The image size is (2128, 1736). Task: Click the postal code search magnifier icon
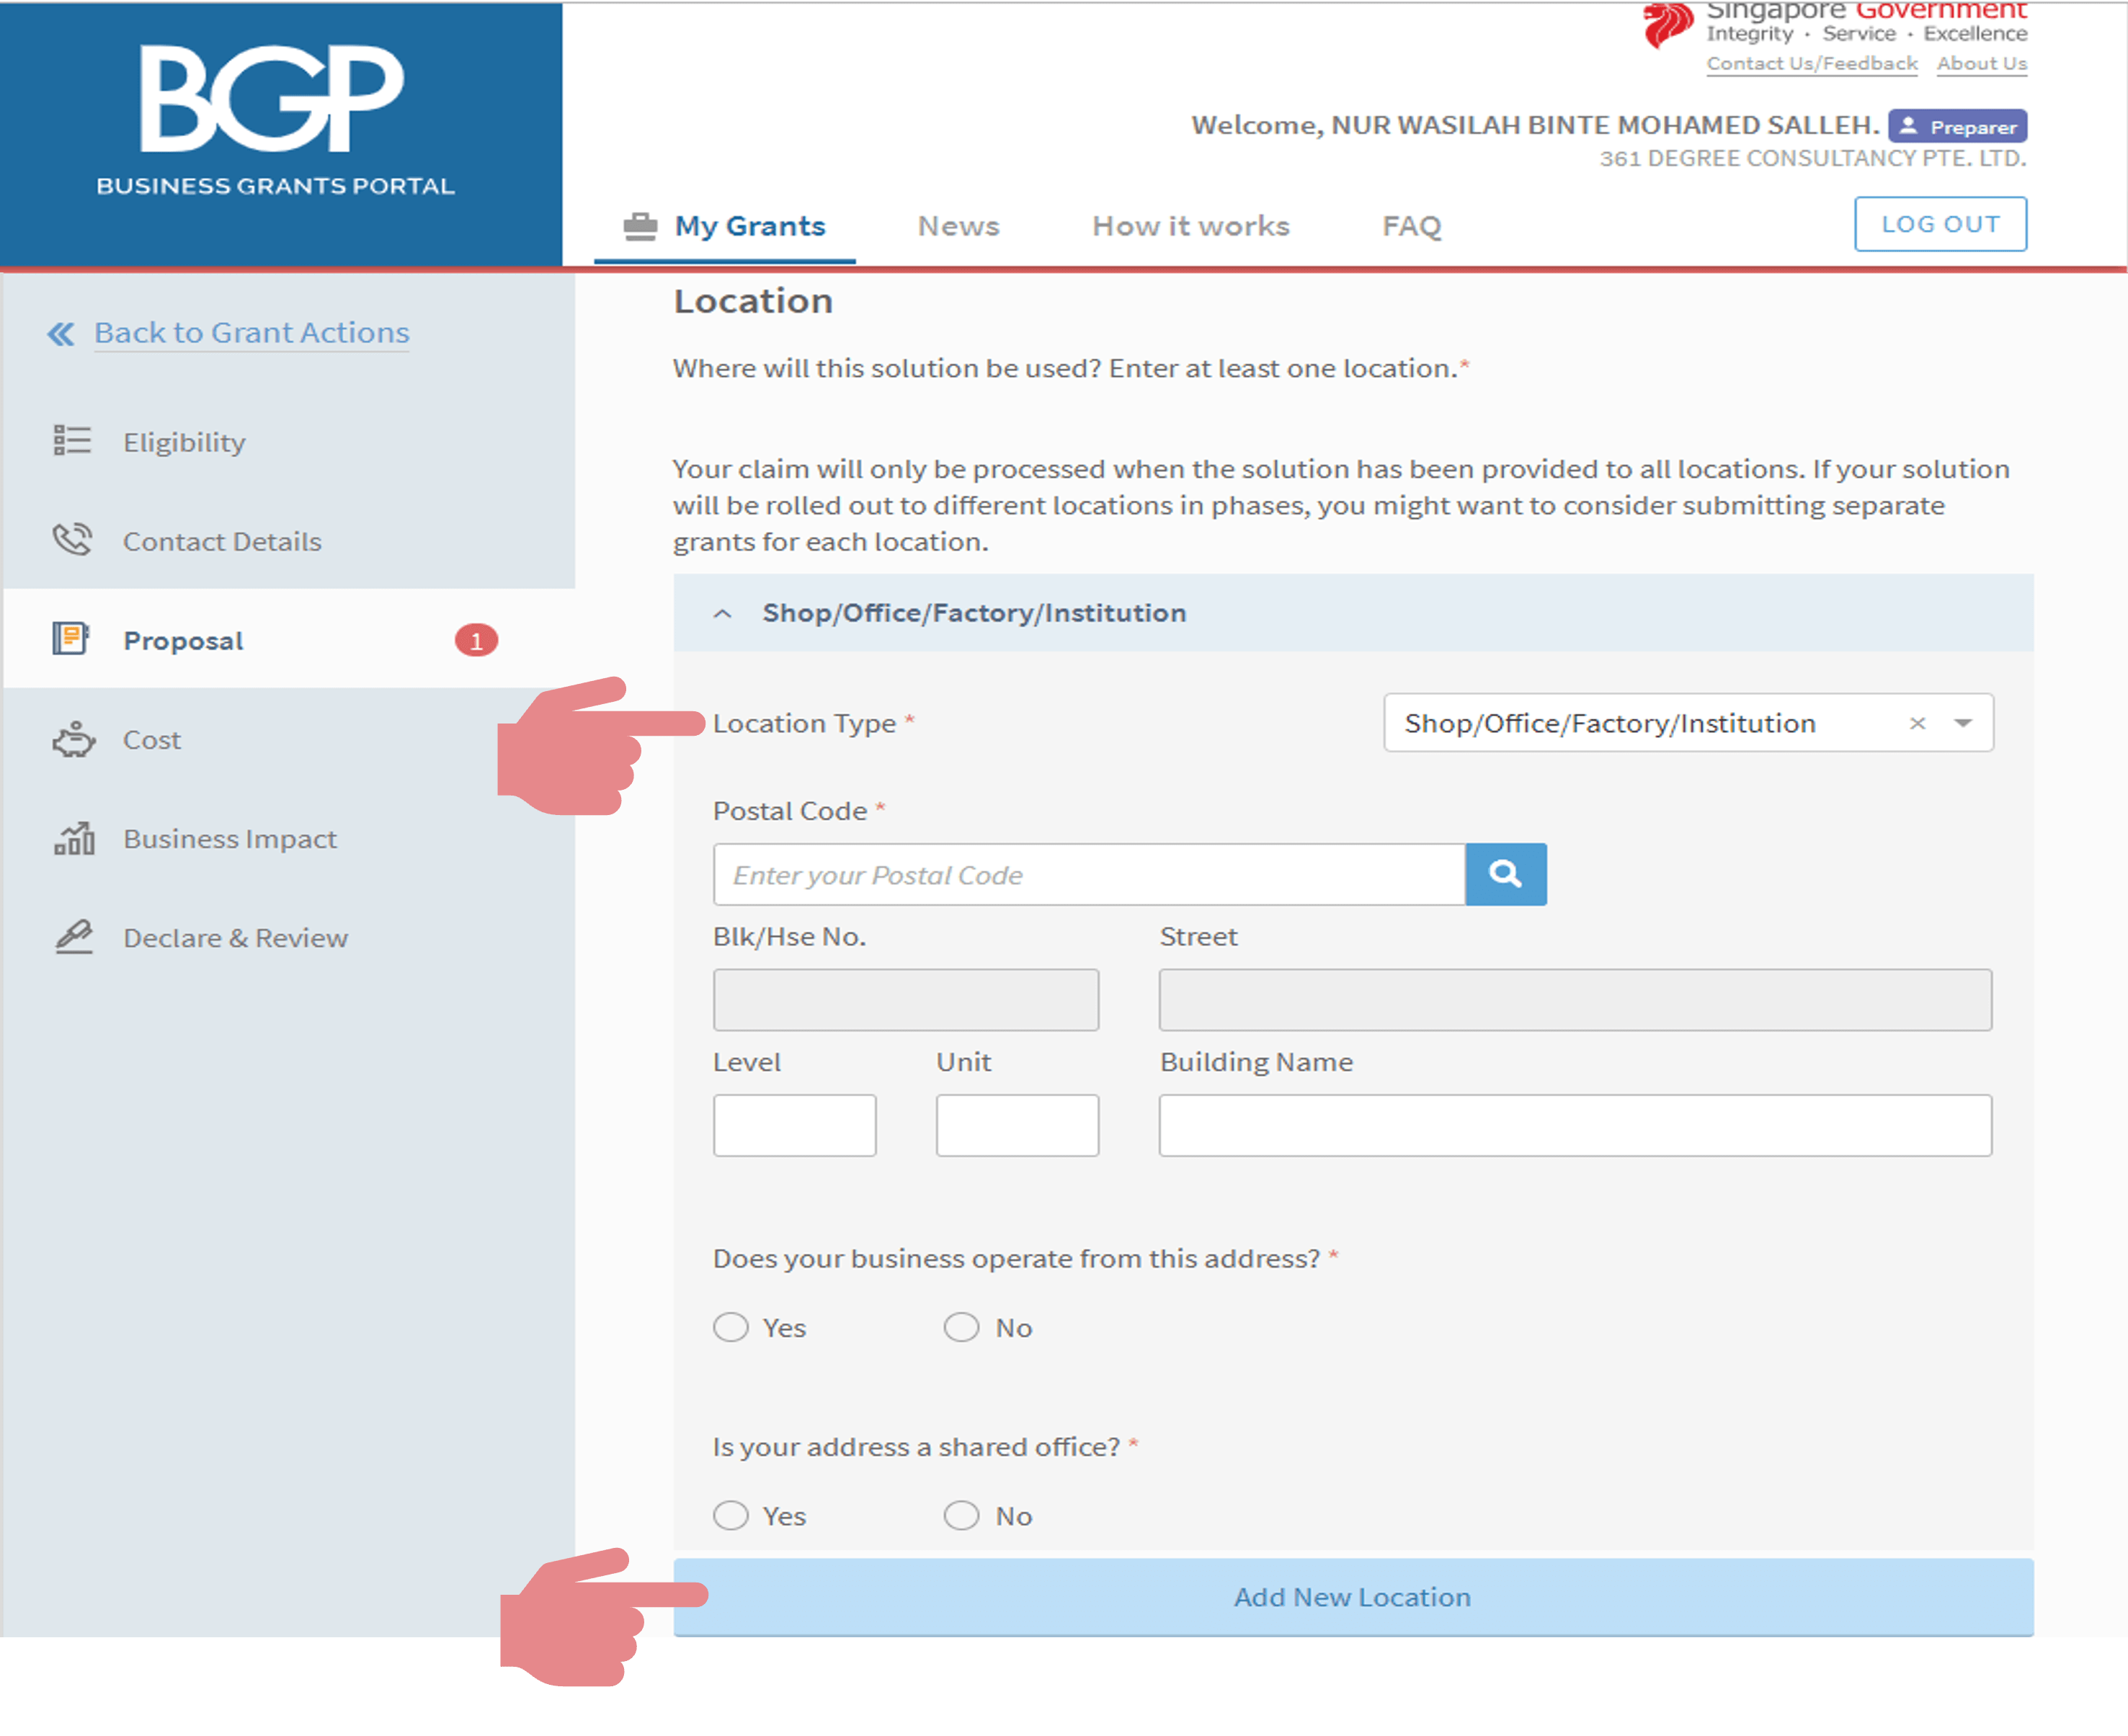tap(1505, 875)
